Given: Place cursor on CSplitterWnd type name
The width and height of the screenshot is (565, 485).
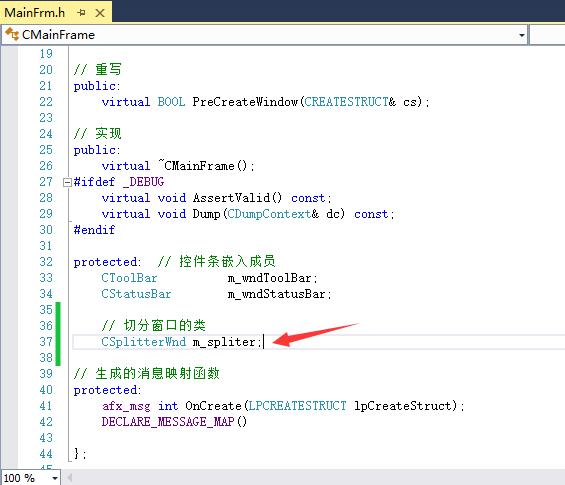Looking at the screenshot, I should (x=143, y=342).
